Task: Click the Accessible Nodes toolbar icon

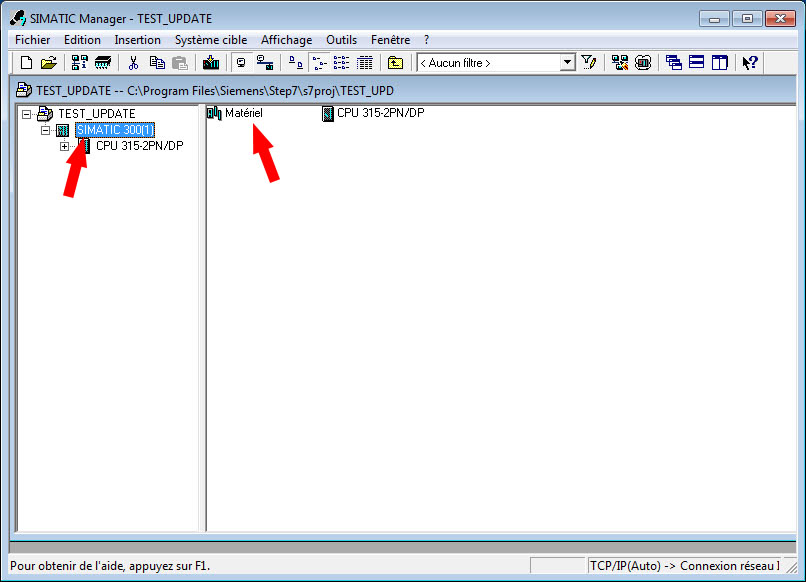Action: (79, 63)
